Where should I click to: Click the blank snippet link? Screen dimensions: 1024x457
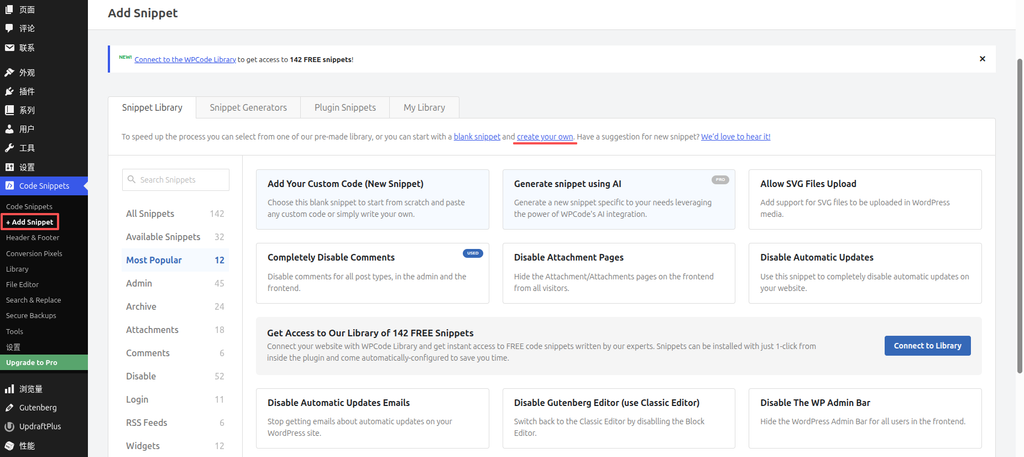[477, 137]
